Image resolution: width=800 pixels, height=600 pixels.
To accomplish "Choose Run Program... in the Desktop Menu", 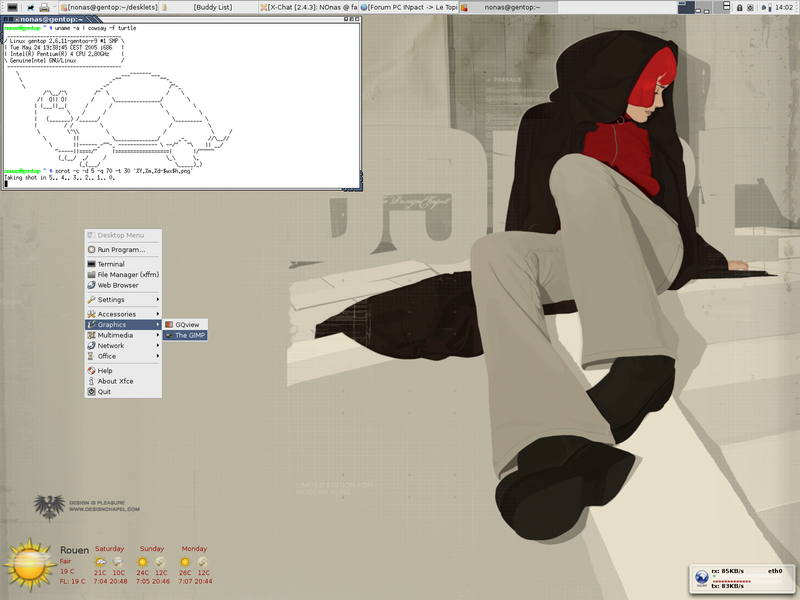I will tap(123, 249).
